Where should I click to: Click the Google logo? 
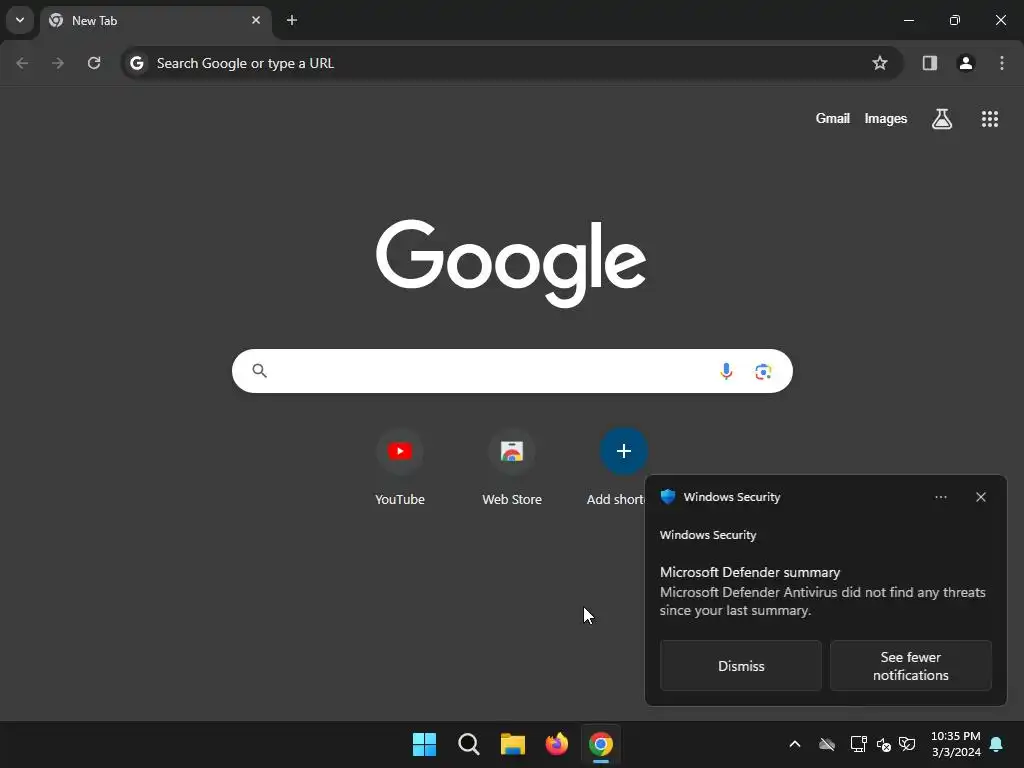[x=511, y=263]
